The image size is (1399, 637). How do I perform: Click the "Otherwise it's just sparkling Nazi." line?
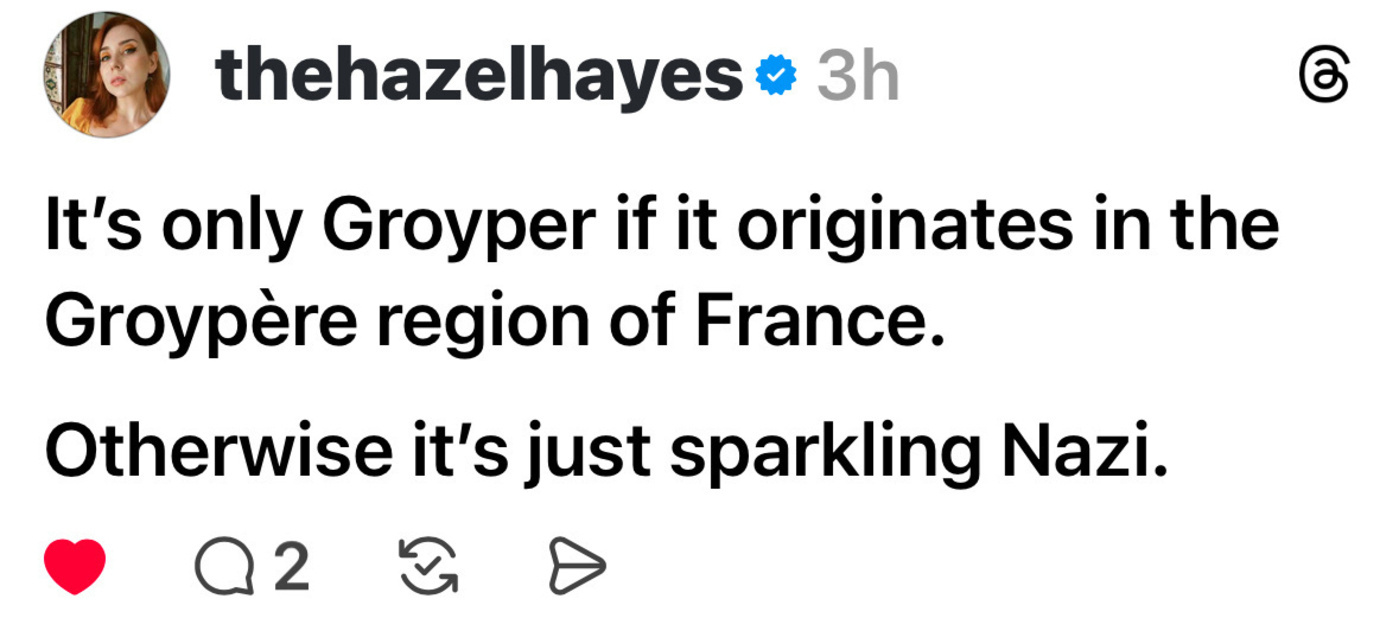607,452
